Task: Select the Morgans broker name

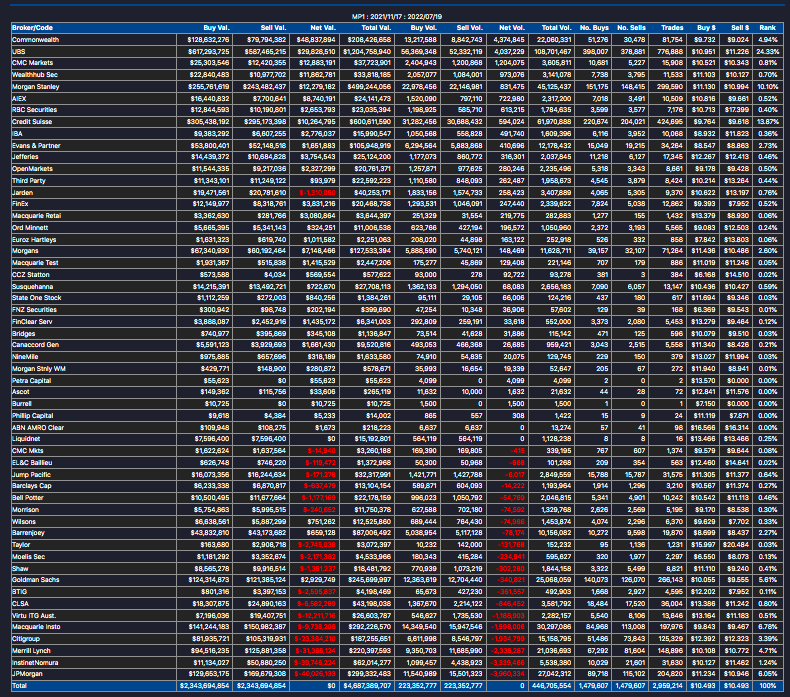Action: point(25,251)
